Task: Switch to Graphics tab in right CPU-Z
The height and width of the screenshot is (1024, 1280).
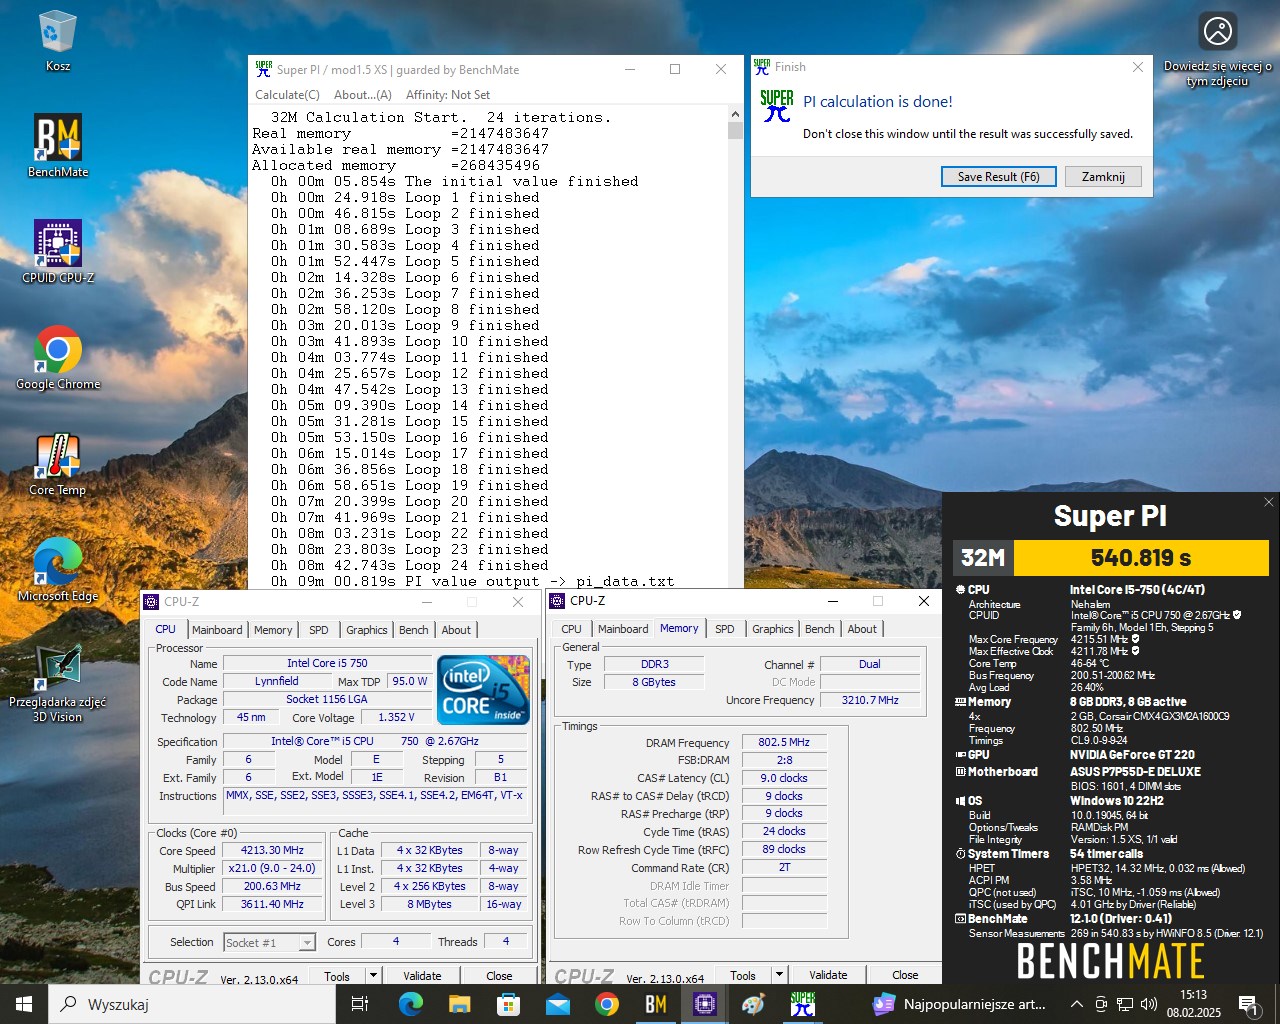Action: click(x=773, y=629)
